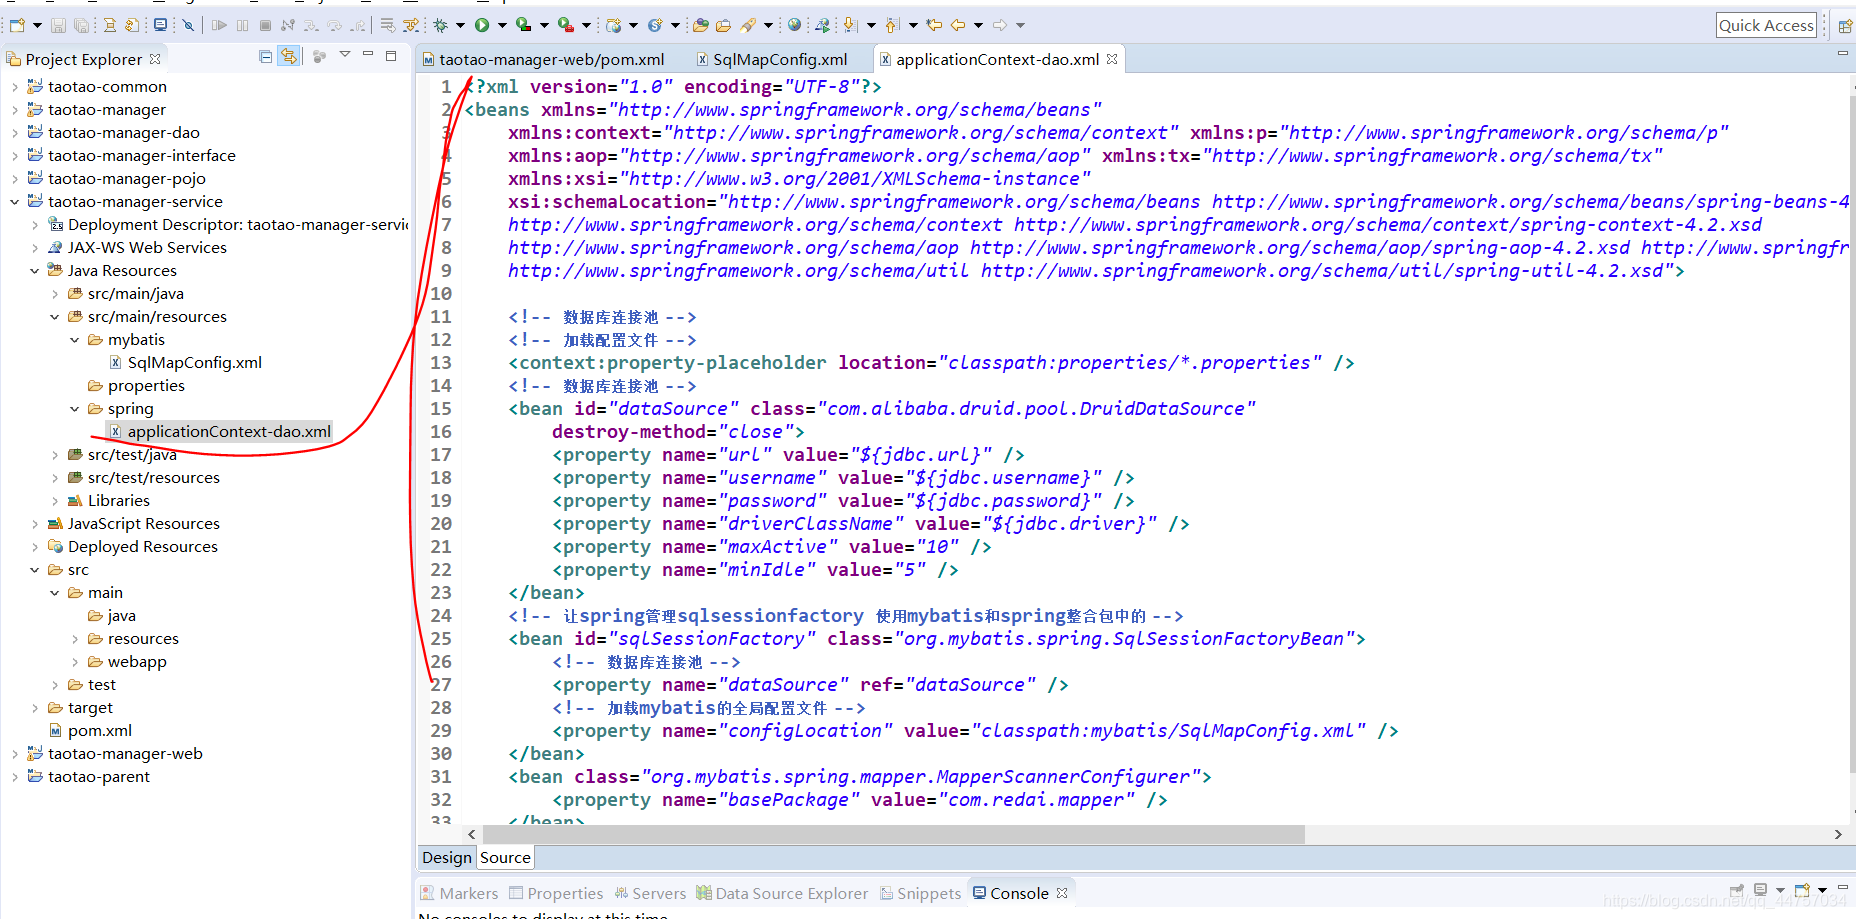The height and width of the screenshot is (919, 1856).
Task: Expand the Libraries node
Action: (55, 501)
